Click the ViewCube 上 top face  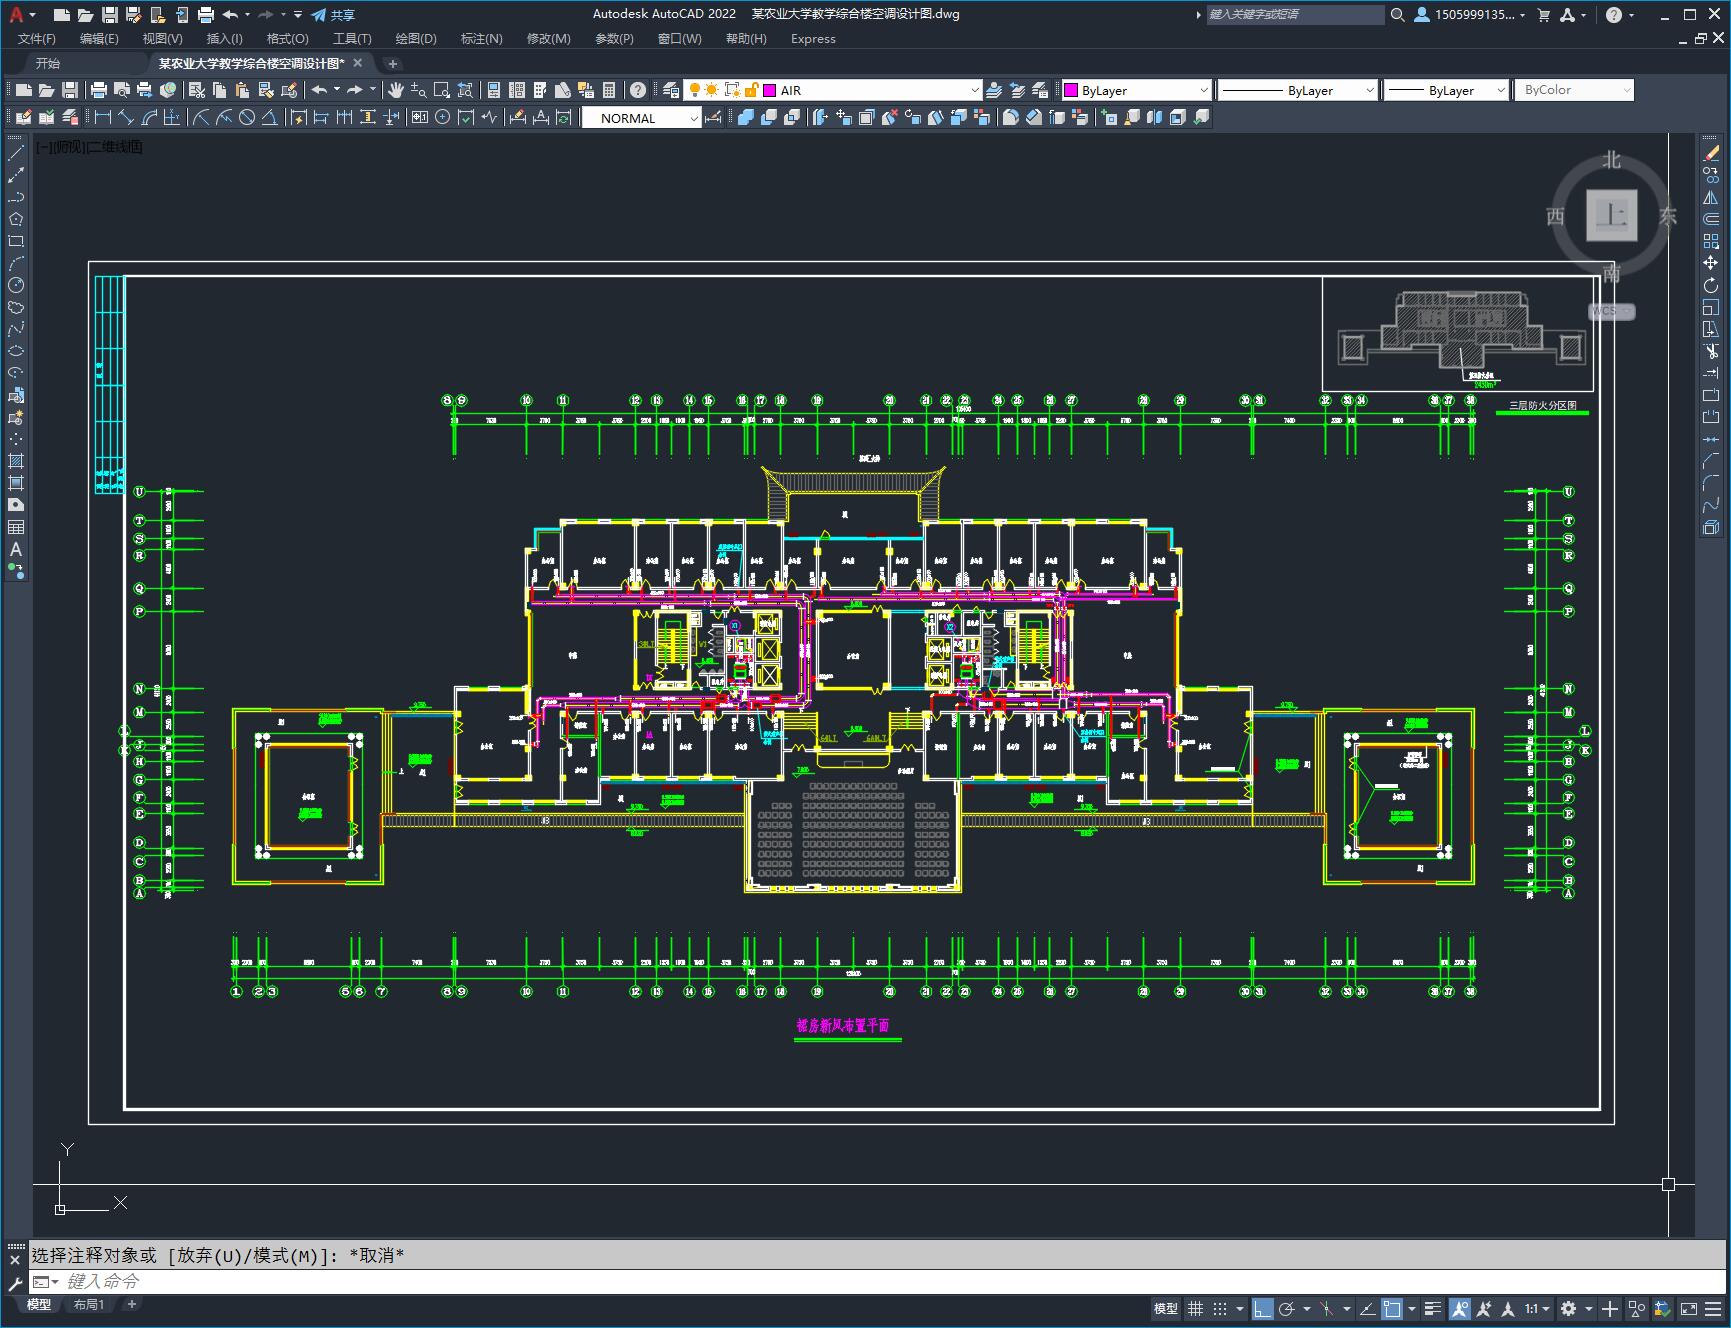[x=1611, y=215]
